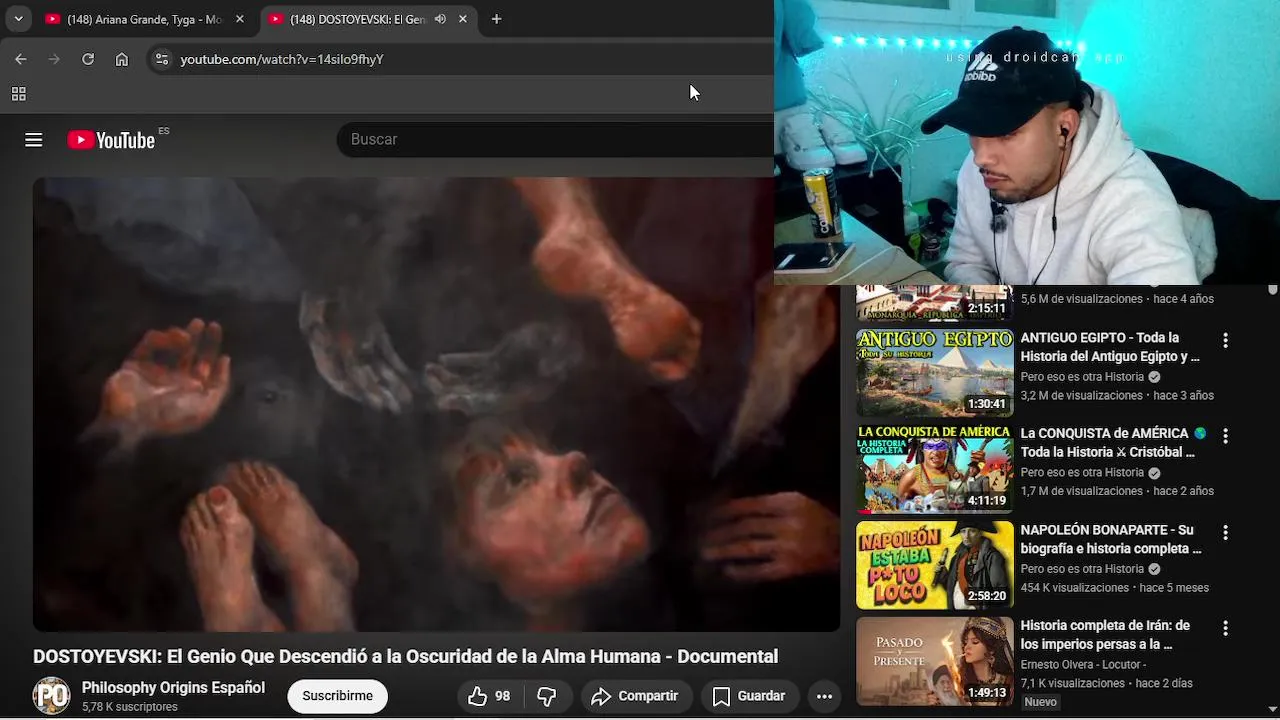
Task: Open NAPOLEÓN BONAPARTE - Su biografía title
Action: pos(1110,539)
